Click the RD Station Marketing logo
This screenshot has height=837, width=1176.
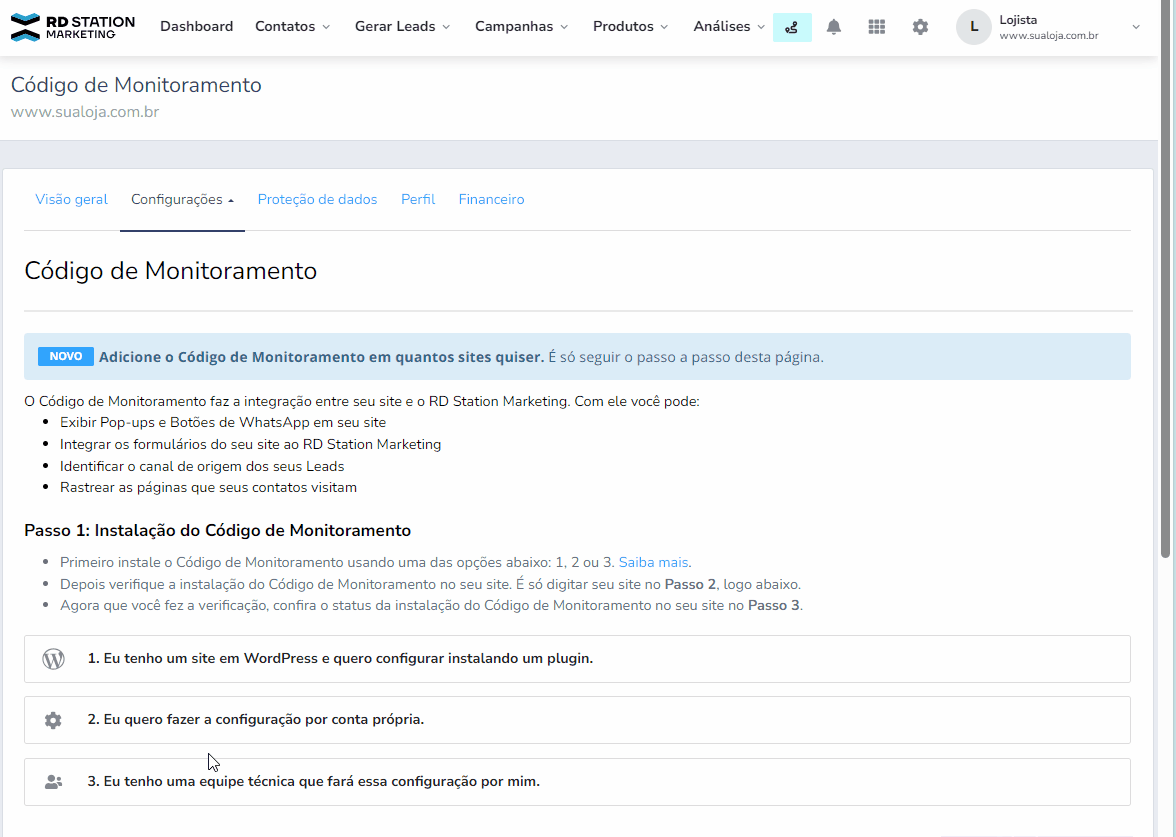click(x=73, y=27)
